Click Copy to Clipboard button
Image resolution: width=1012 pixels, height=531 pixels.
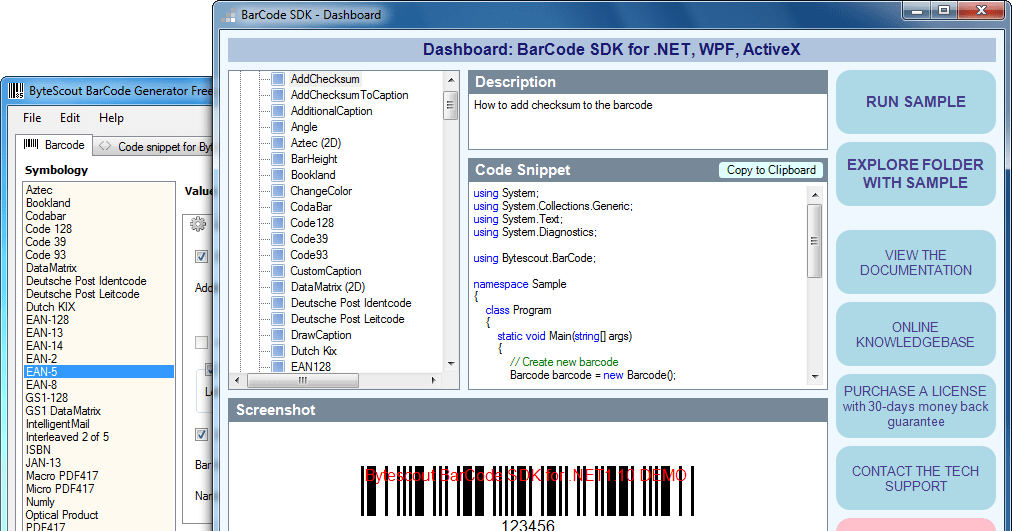771,170
